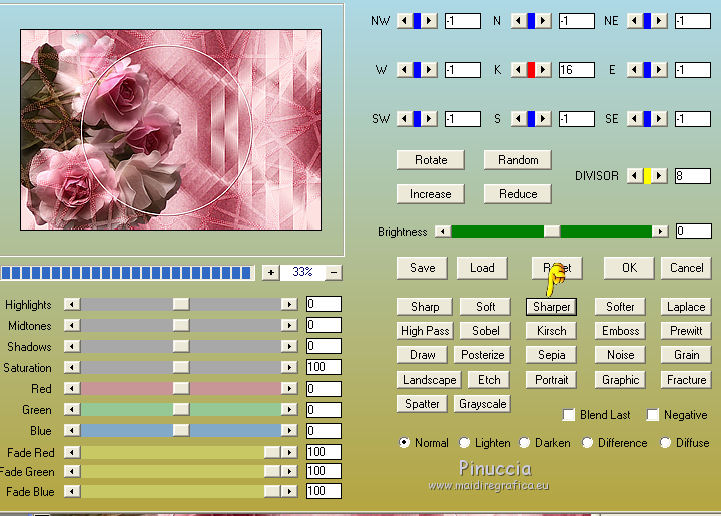Click the OK button
The width and height of the screenshot is (721, 516).
tap(629, 268)
